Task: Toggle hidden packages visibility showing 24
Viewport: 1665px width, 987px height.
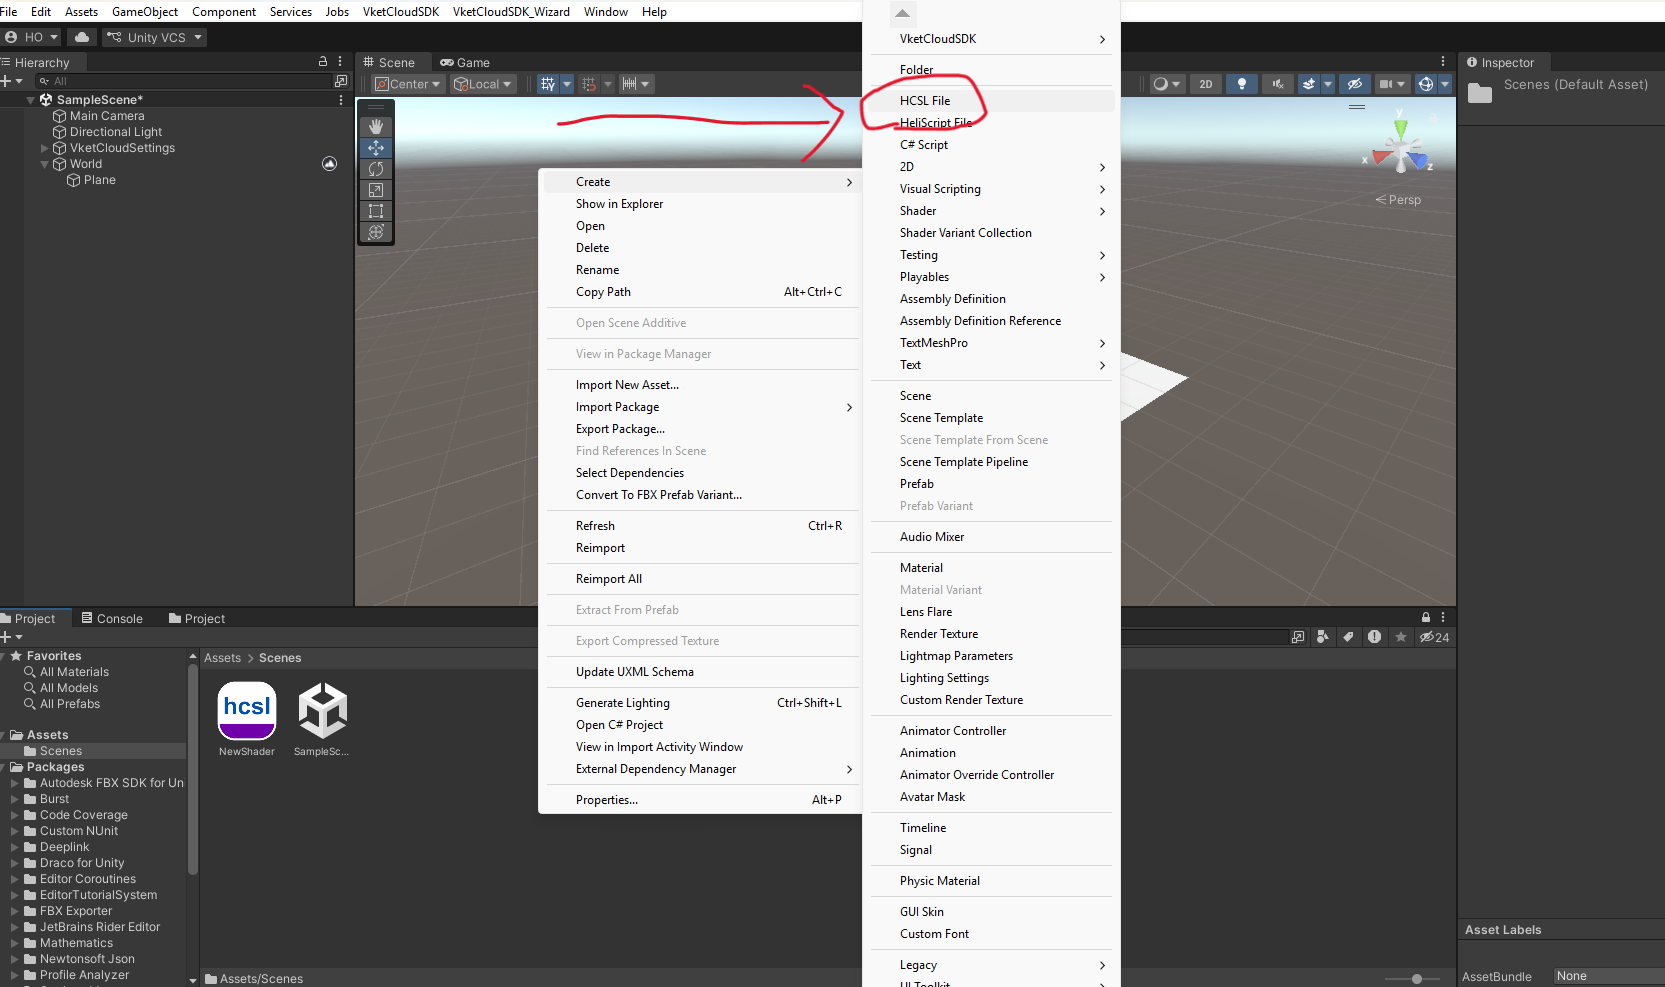Action: click(x=1434, y=637)
